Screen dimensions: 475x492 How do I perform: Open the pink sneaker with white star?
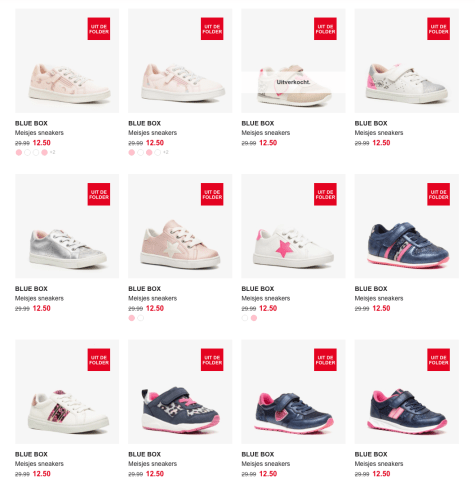pos(180,226)
